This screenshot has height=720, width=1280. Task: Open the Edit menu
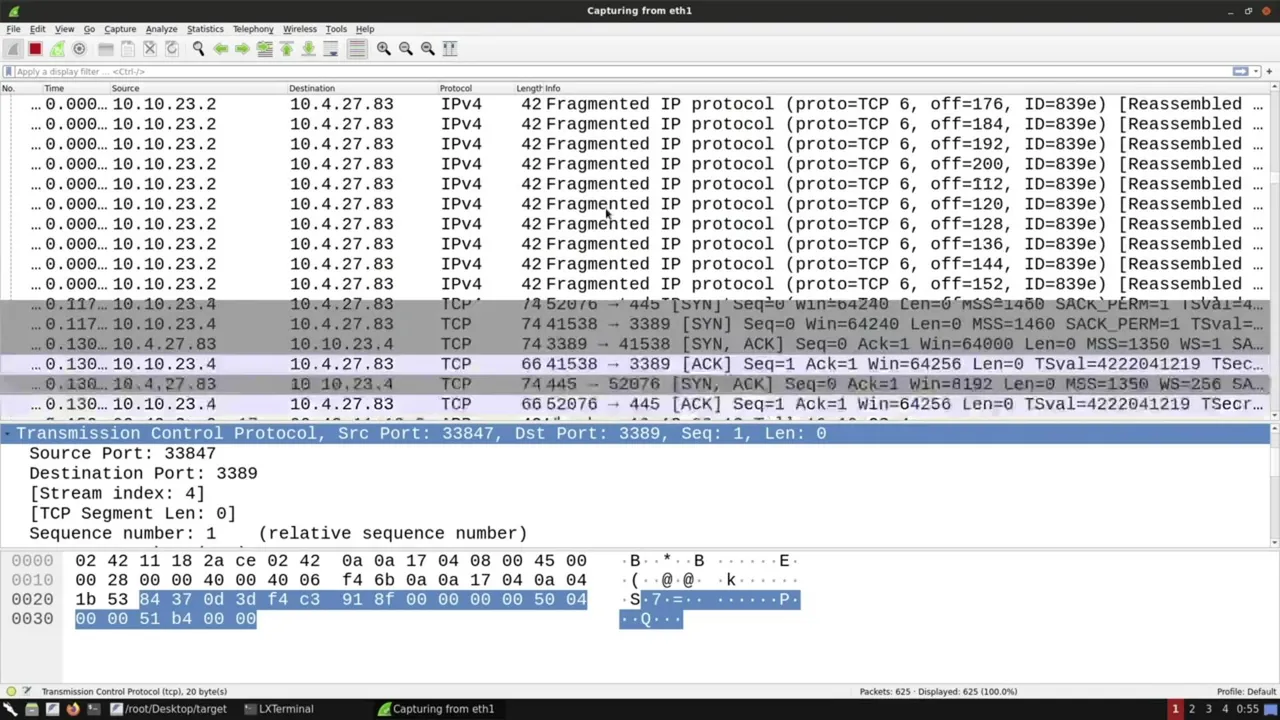coord(37,29)
